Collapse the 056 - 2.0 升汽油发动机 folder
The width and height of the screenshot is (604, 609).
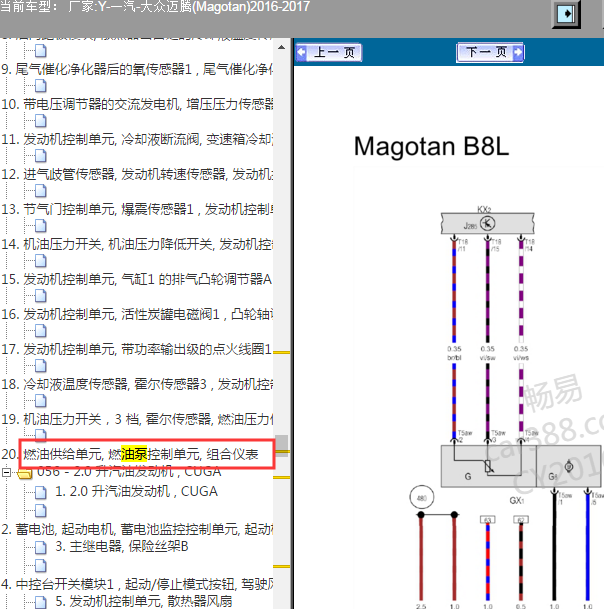point(6,473)
